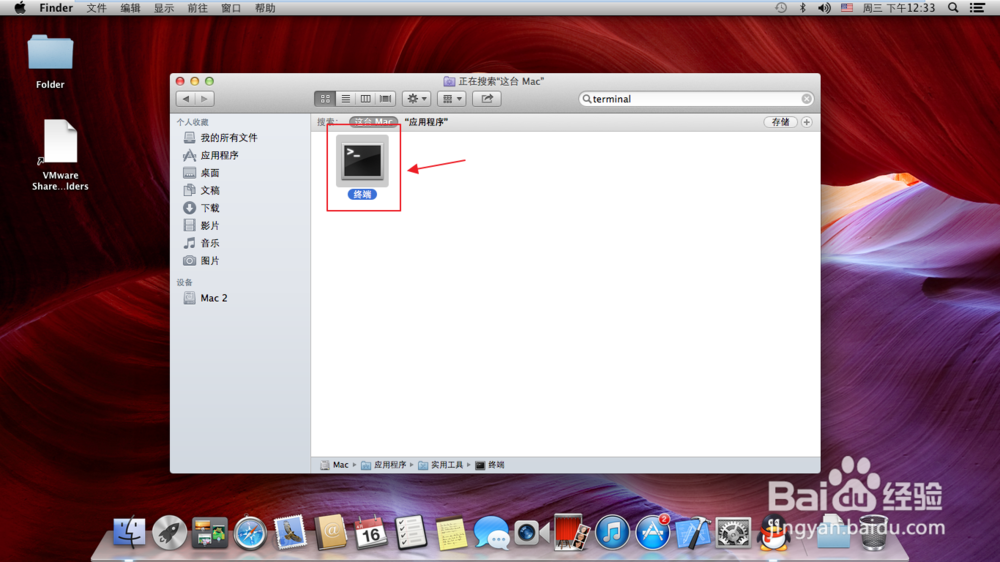Switch to list view
Image resolution: width=1000 pixels, height=562 pixels.
345,99
